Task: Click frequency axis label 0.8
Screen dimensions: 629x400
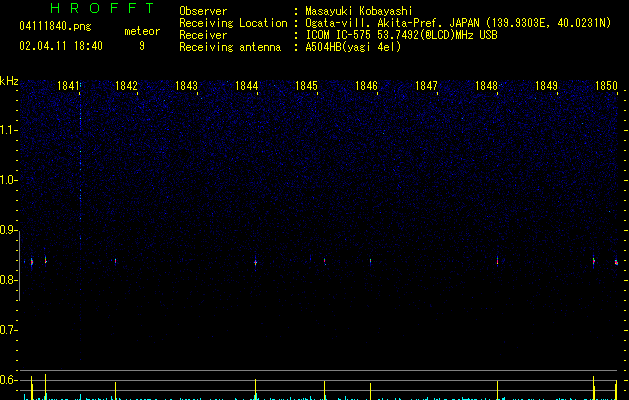Action: coord(8,280)
